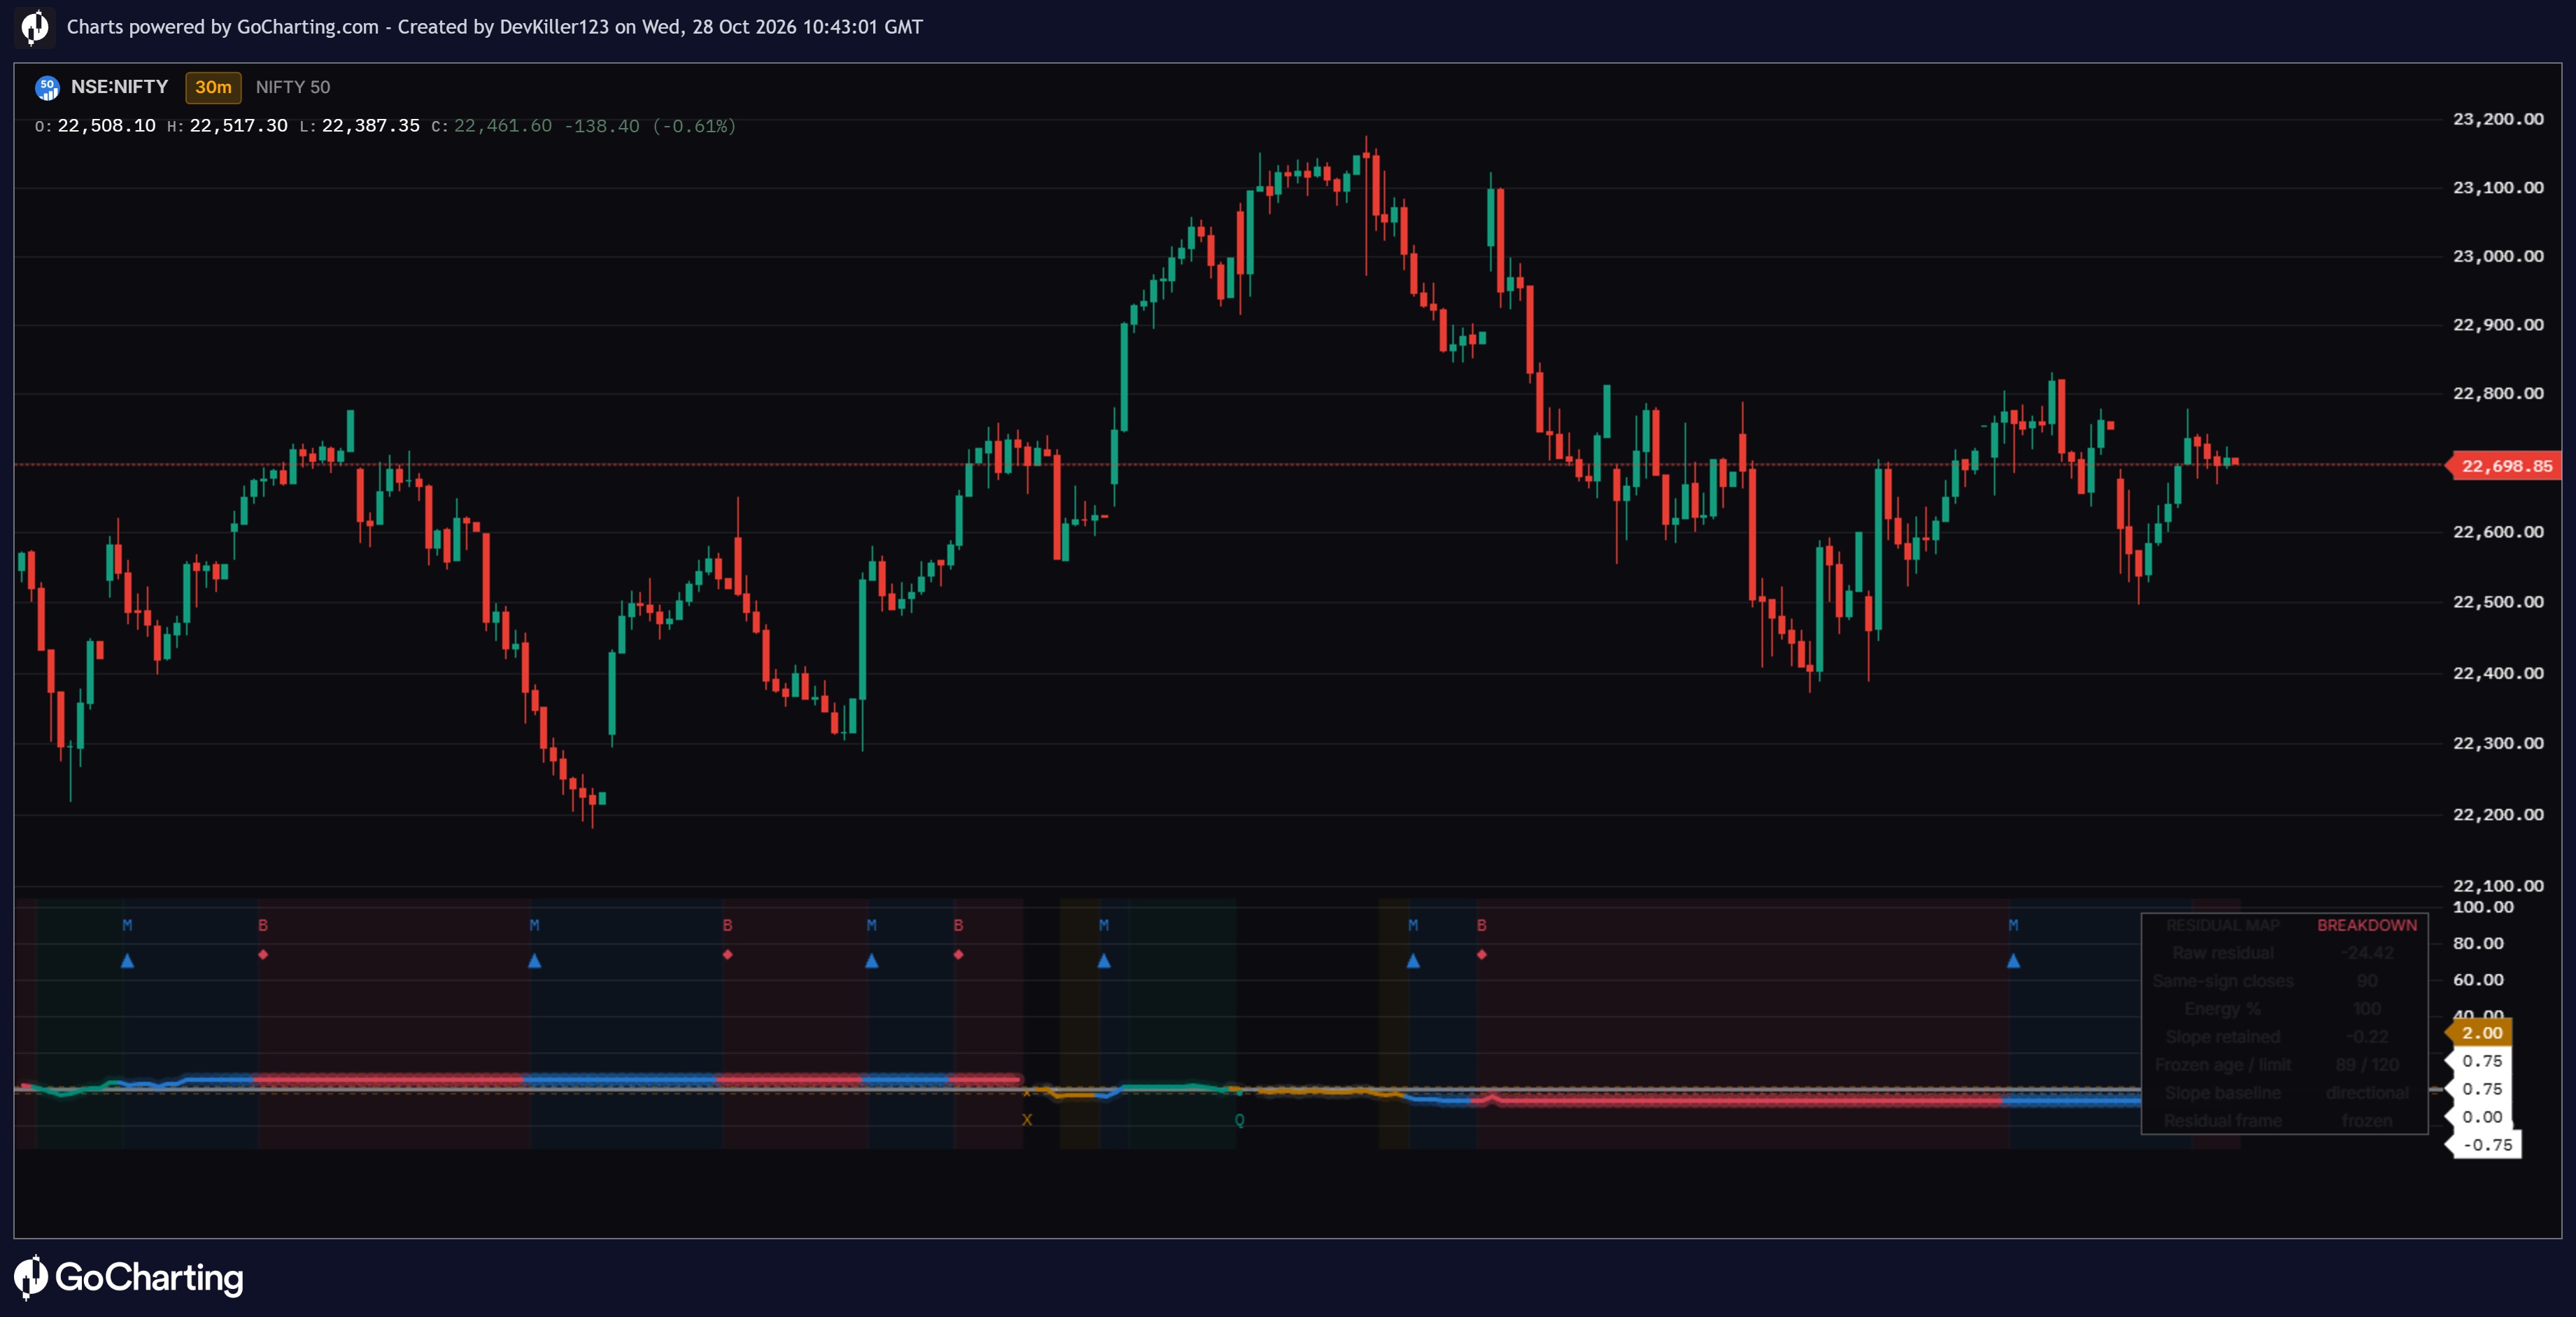Open the NSE:NIFTY symbol selector
Viewport: 2576px width, 1317px height.
[x=119, y=87]
